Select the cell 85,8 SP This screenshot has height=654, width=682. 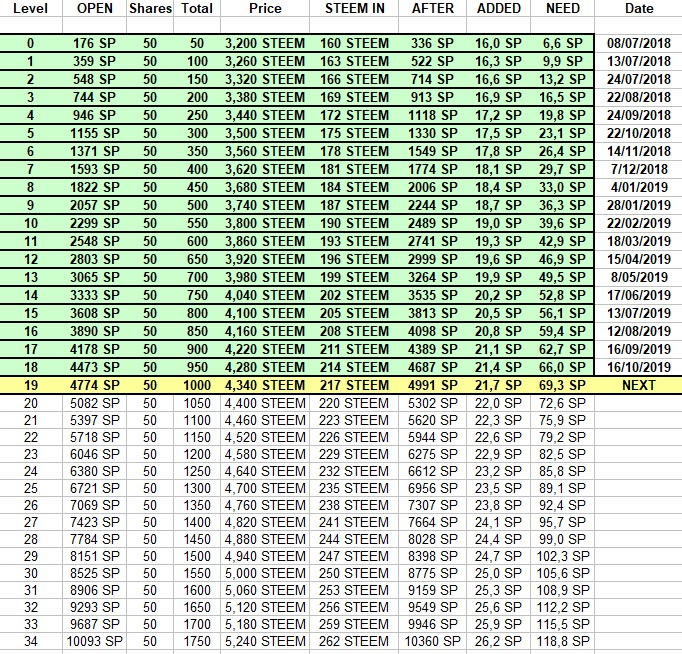(x=562, y=471)
